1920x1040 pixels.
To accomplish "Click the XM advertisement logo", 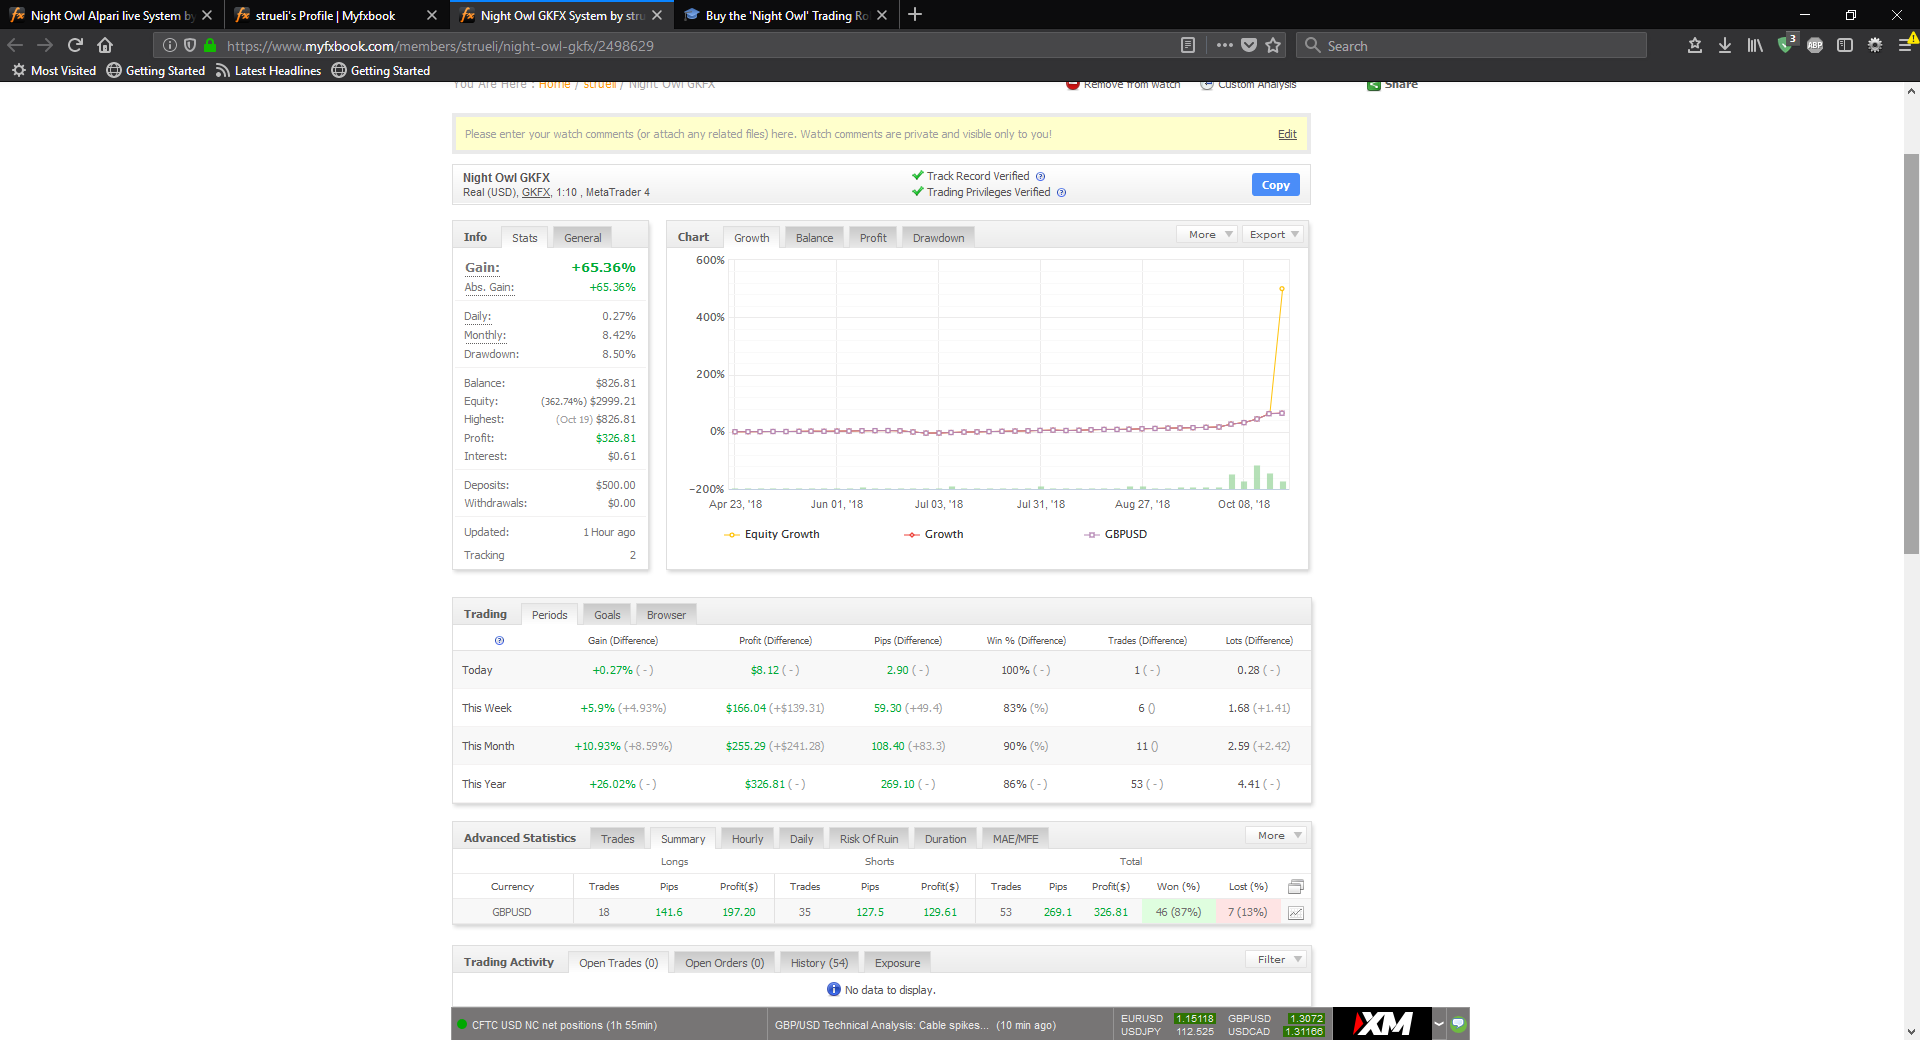I will (1382, 1023).
